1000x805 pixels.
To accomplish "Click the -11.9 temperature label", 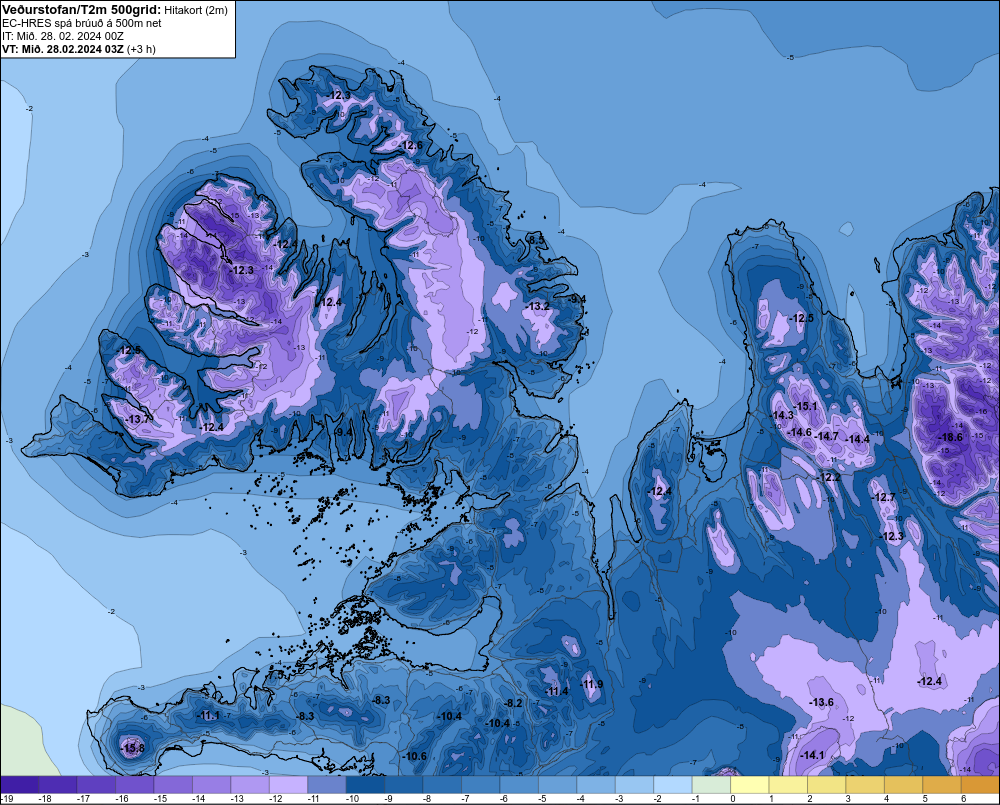I will click(x=591, y=684).
